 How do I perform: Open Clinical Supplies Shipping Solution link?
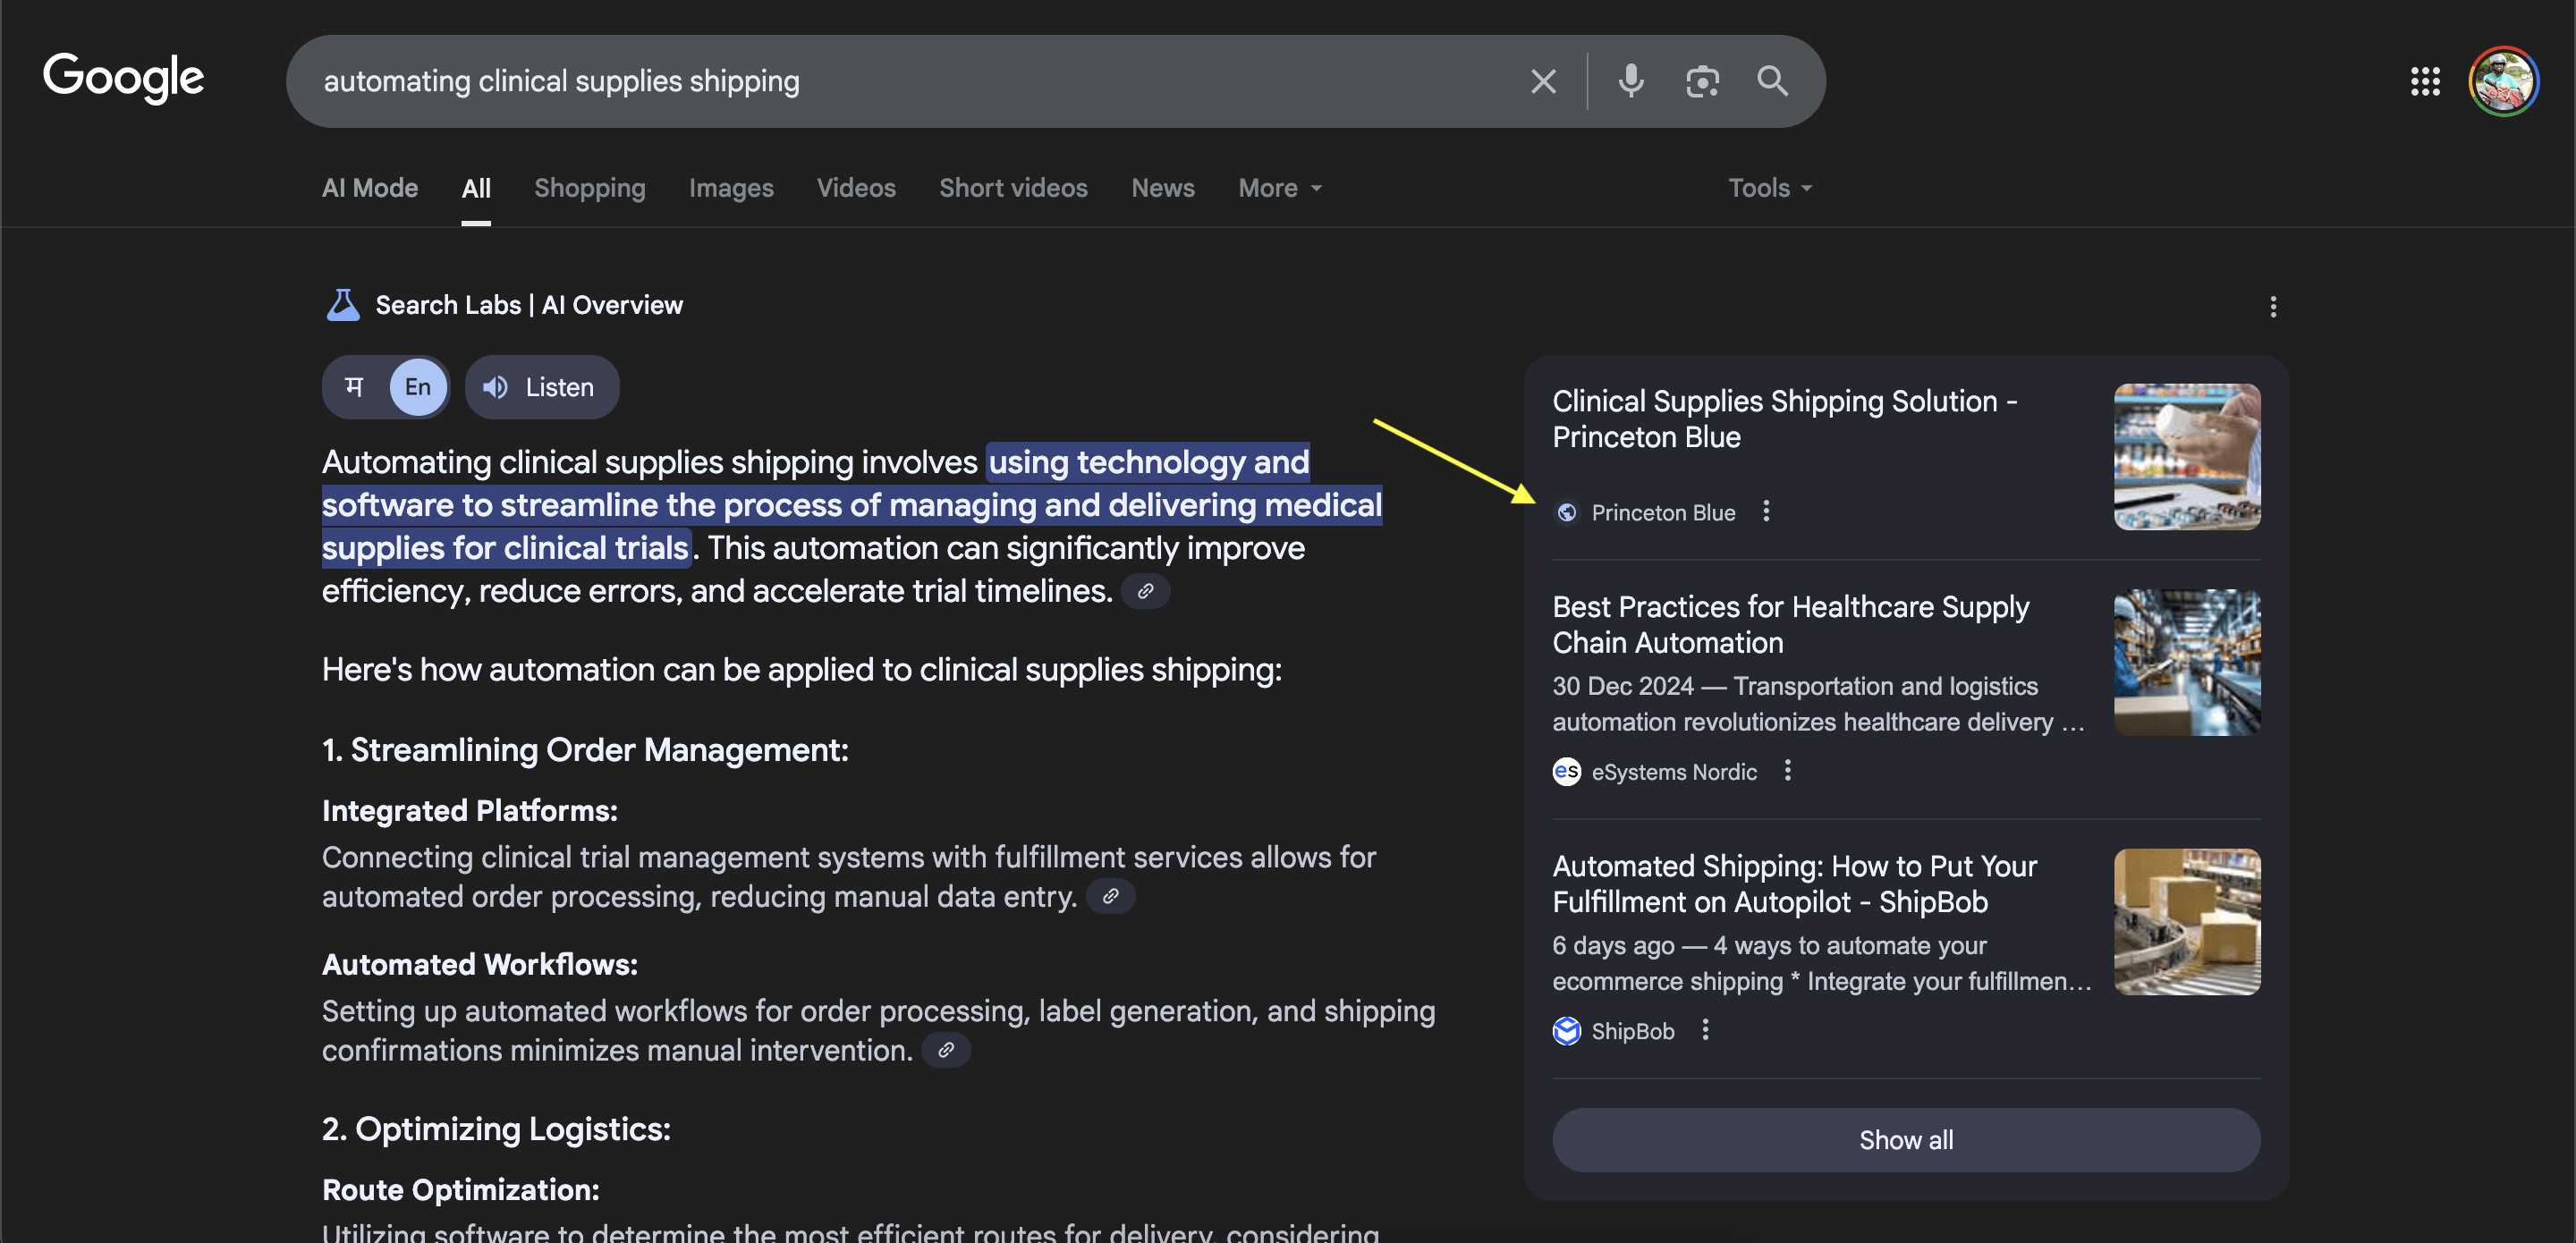click(x=1785, y=419)
